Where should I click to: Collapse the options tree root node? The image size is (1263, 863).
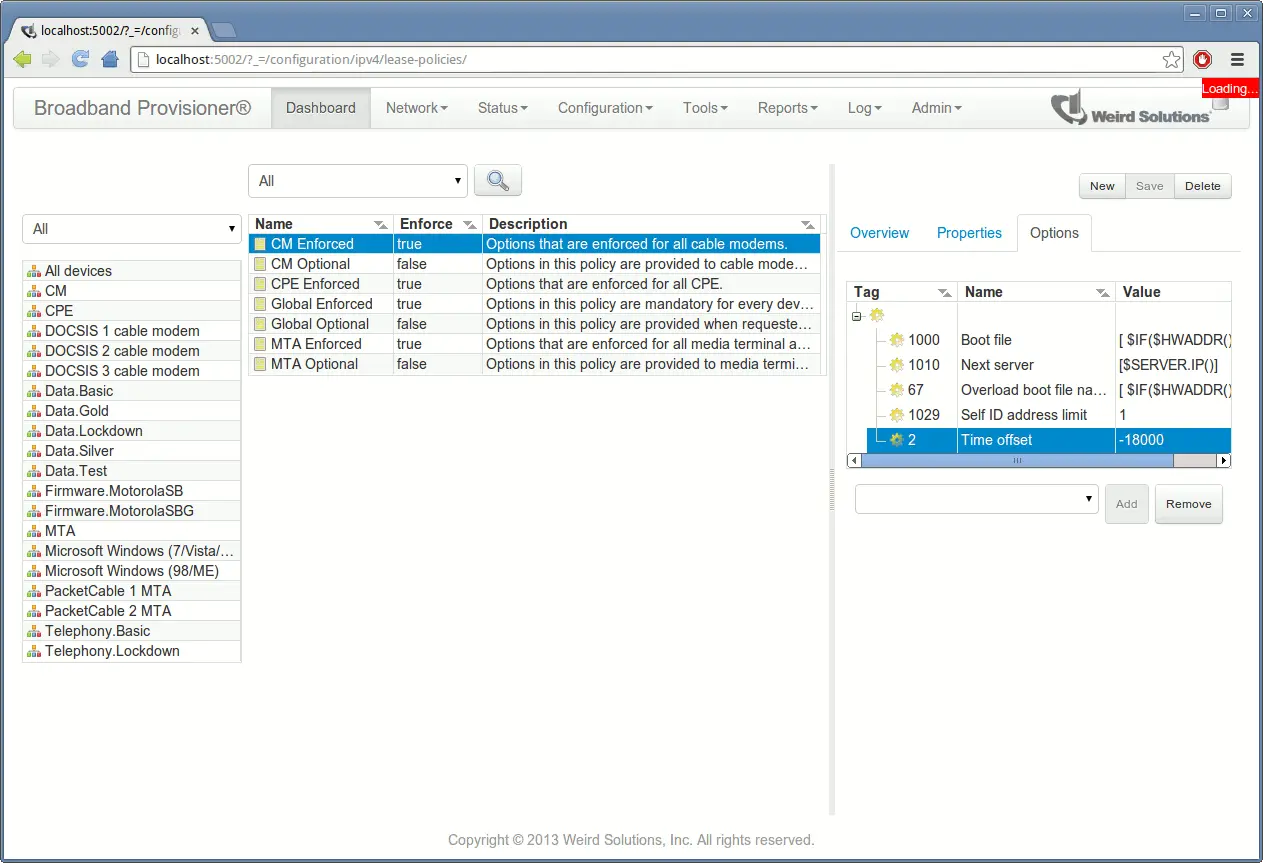pyautogui.click(x=855, y=315)
